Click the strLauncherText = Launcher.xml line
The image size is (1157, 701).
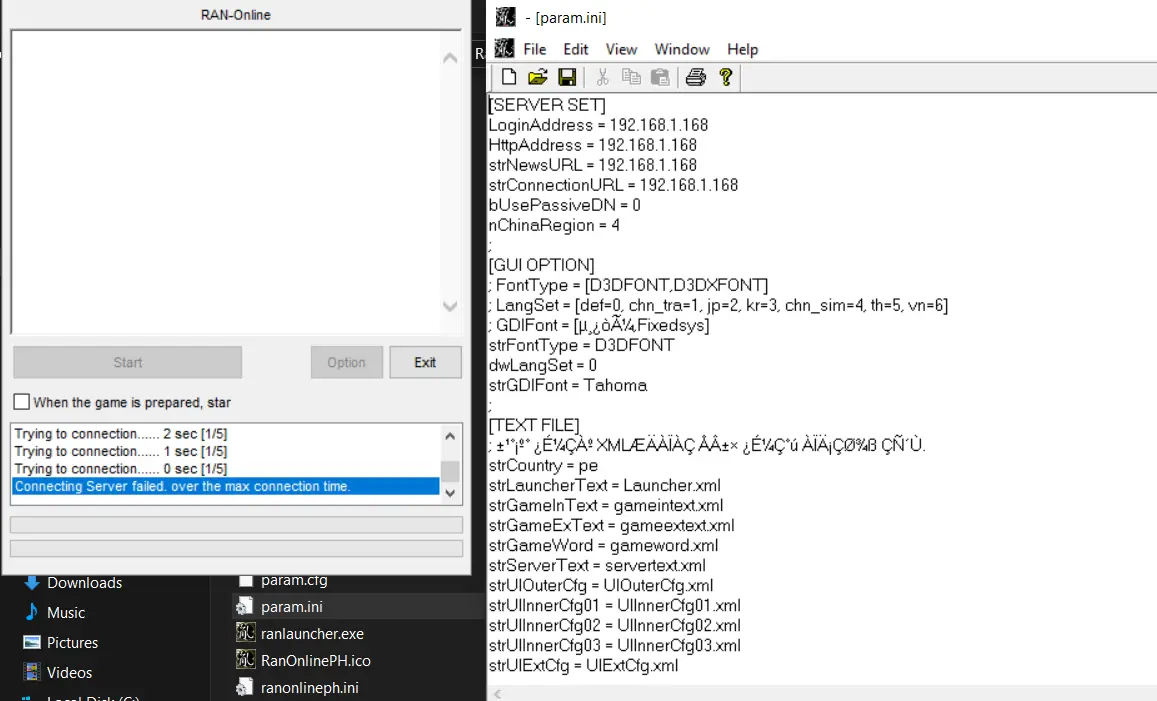pos(605,486)
